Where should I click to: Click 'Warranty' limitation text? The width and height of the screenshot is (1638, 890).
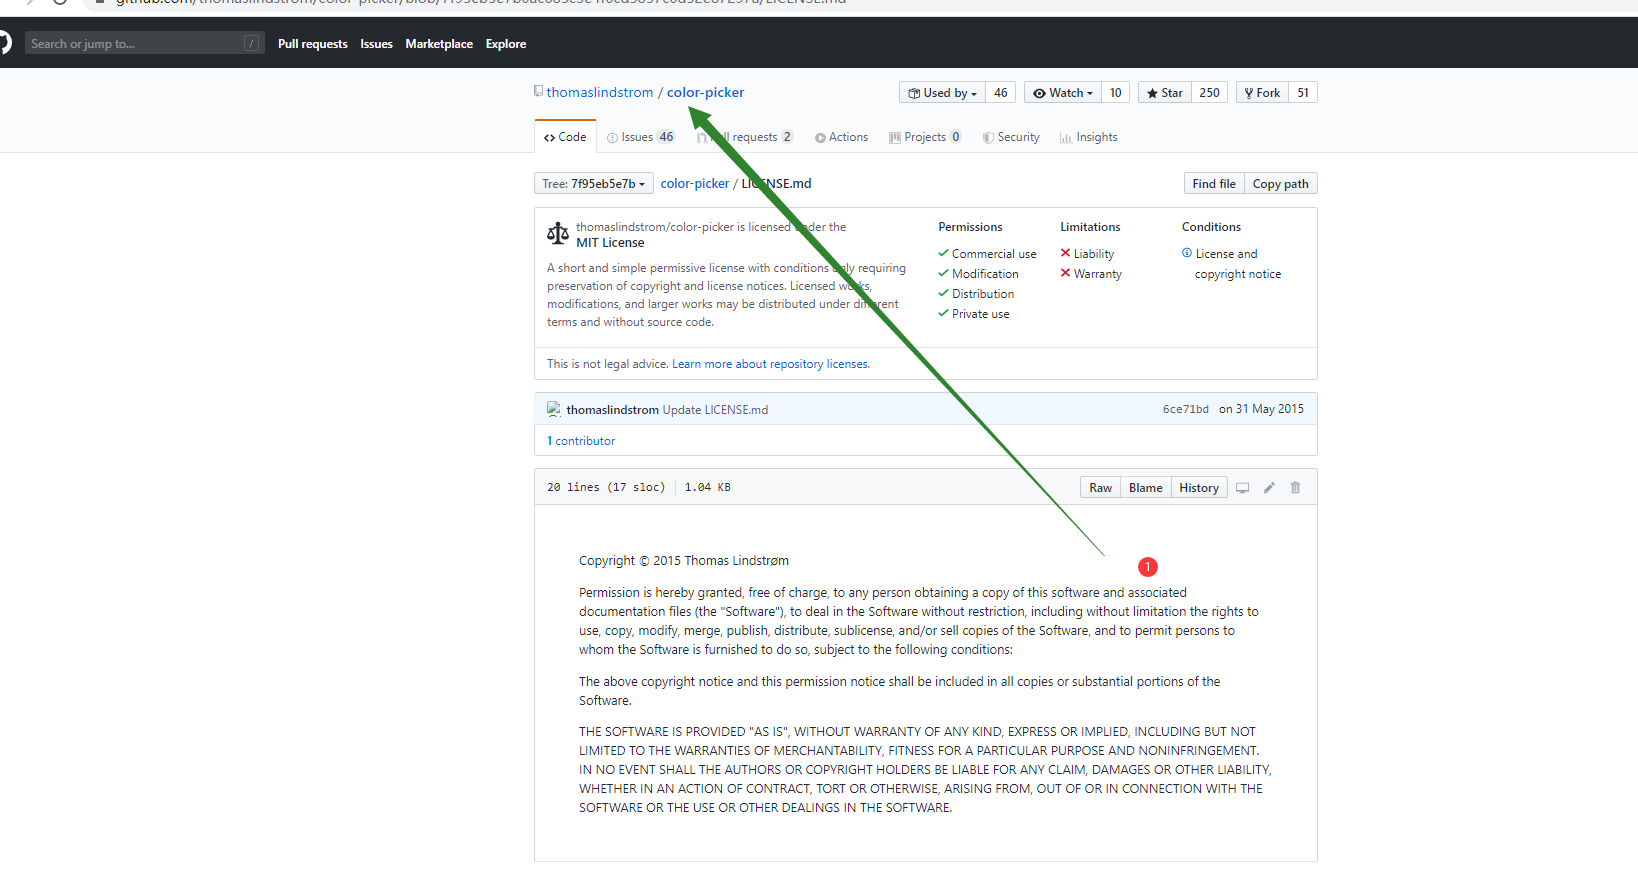pos(1098,274)
